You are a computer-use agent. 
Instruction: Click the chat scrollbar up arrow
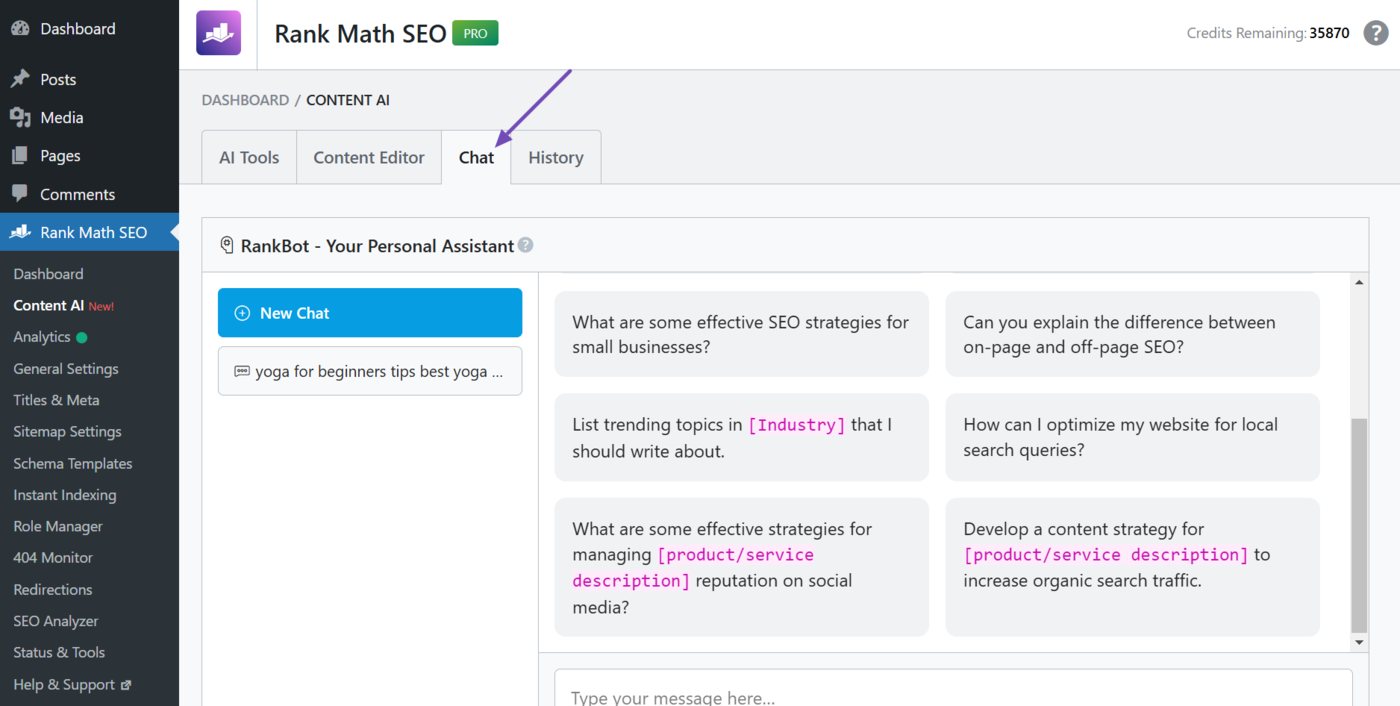[x=1359, y=283]
